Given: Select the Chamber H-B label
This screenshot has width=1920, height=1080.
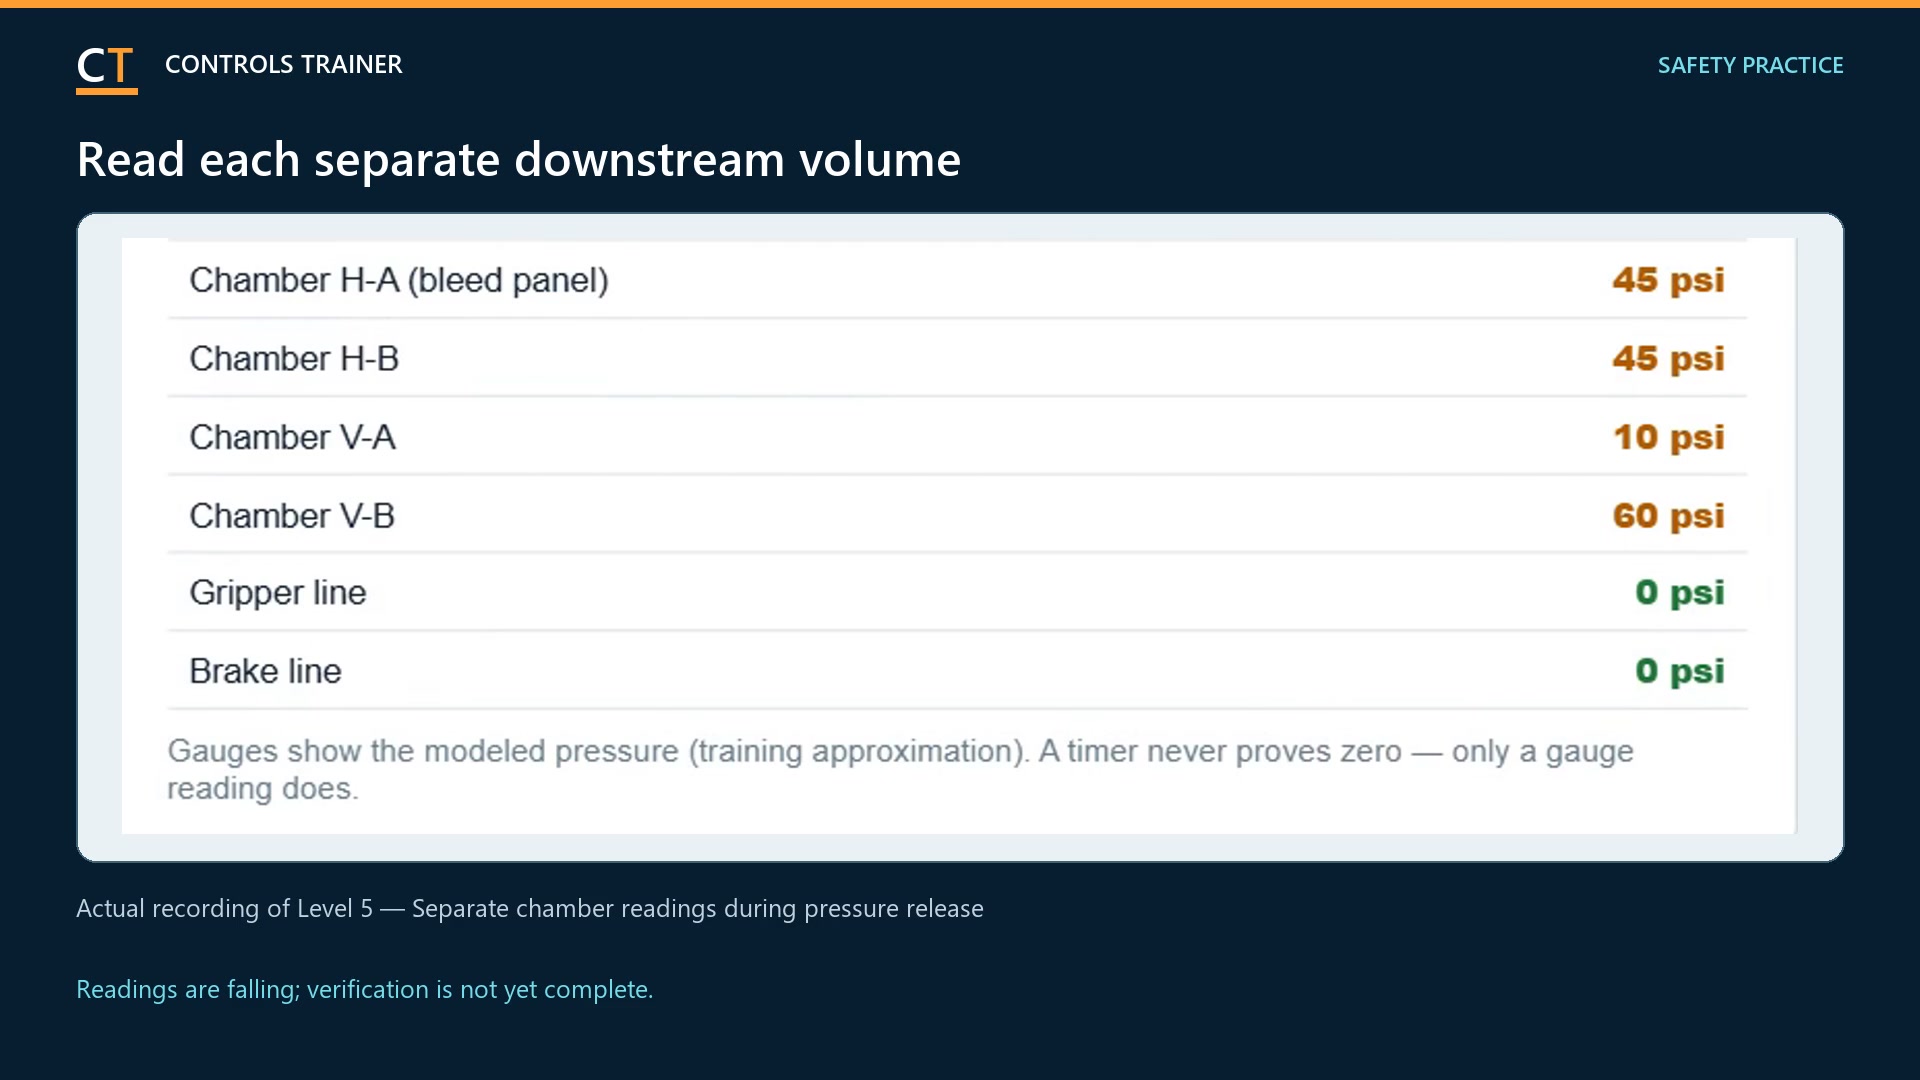Looking at the screenshot, I should tap(294, 359).
